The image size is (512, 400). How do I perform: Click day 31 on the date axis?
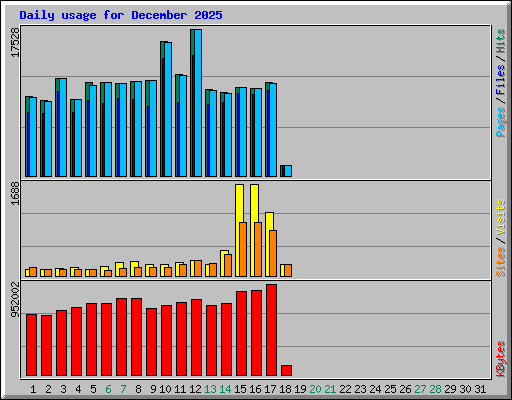tap(481, 389)
